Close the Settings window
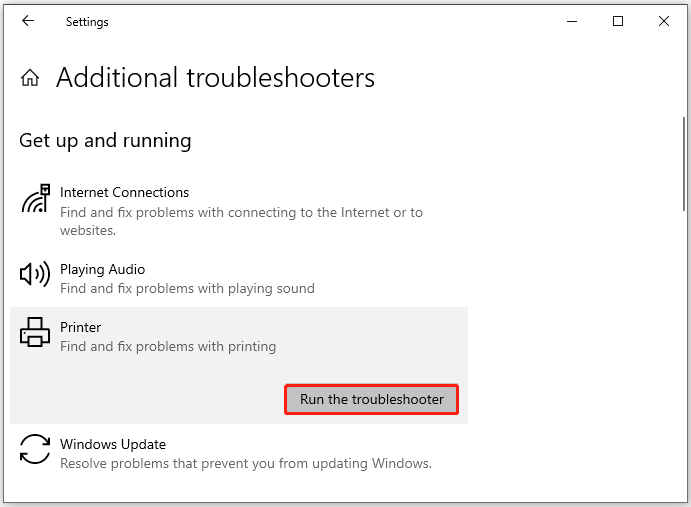The height and width of the screenshot is (507, 691). (x=664, y=21)
